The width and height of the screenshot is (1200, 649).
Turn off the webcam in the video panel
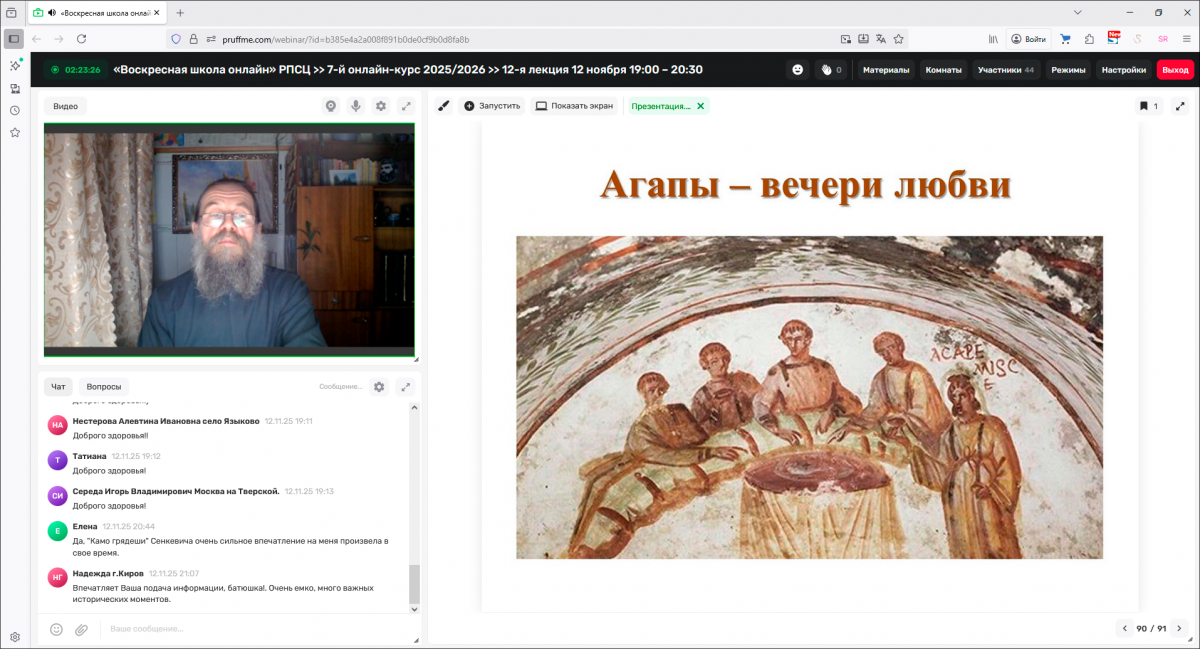pyautogui.click(x=330, y=105)
